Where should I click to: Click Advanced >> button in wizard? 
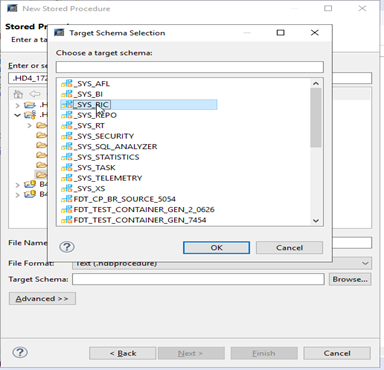[42, 299]
